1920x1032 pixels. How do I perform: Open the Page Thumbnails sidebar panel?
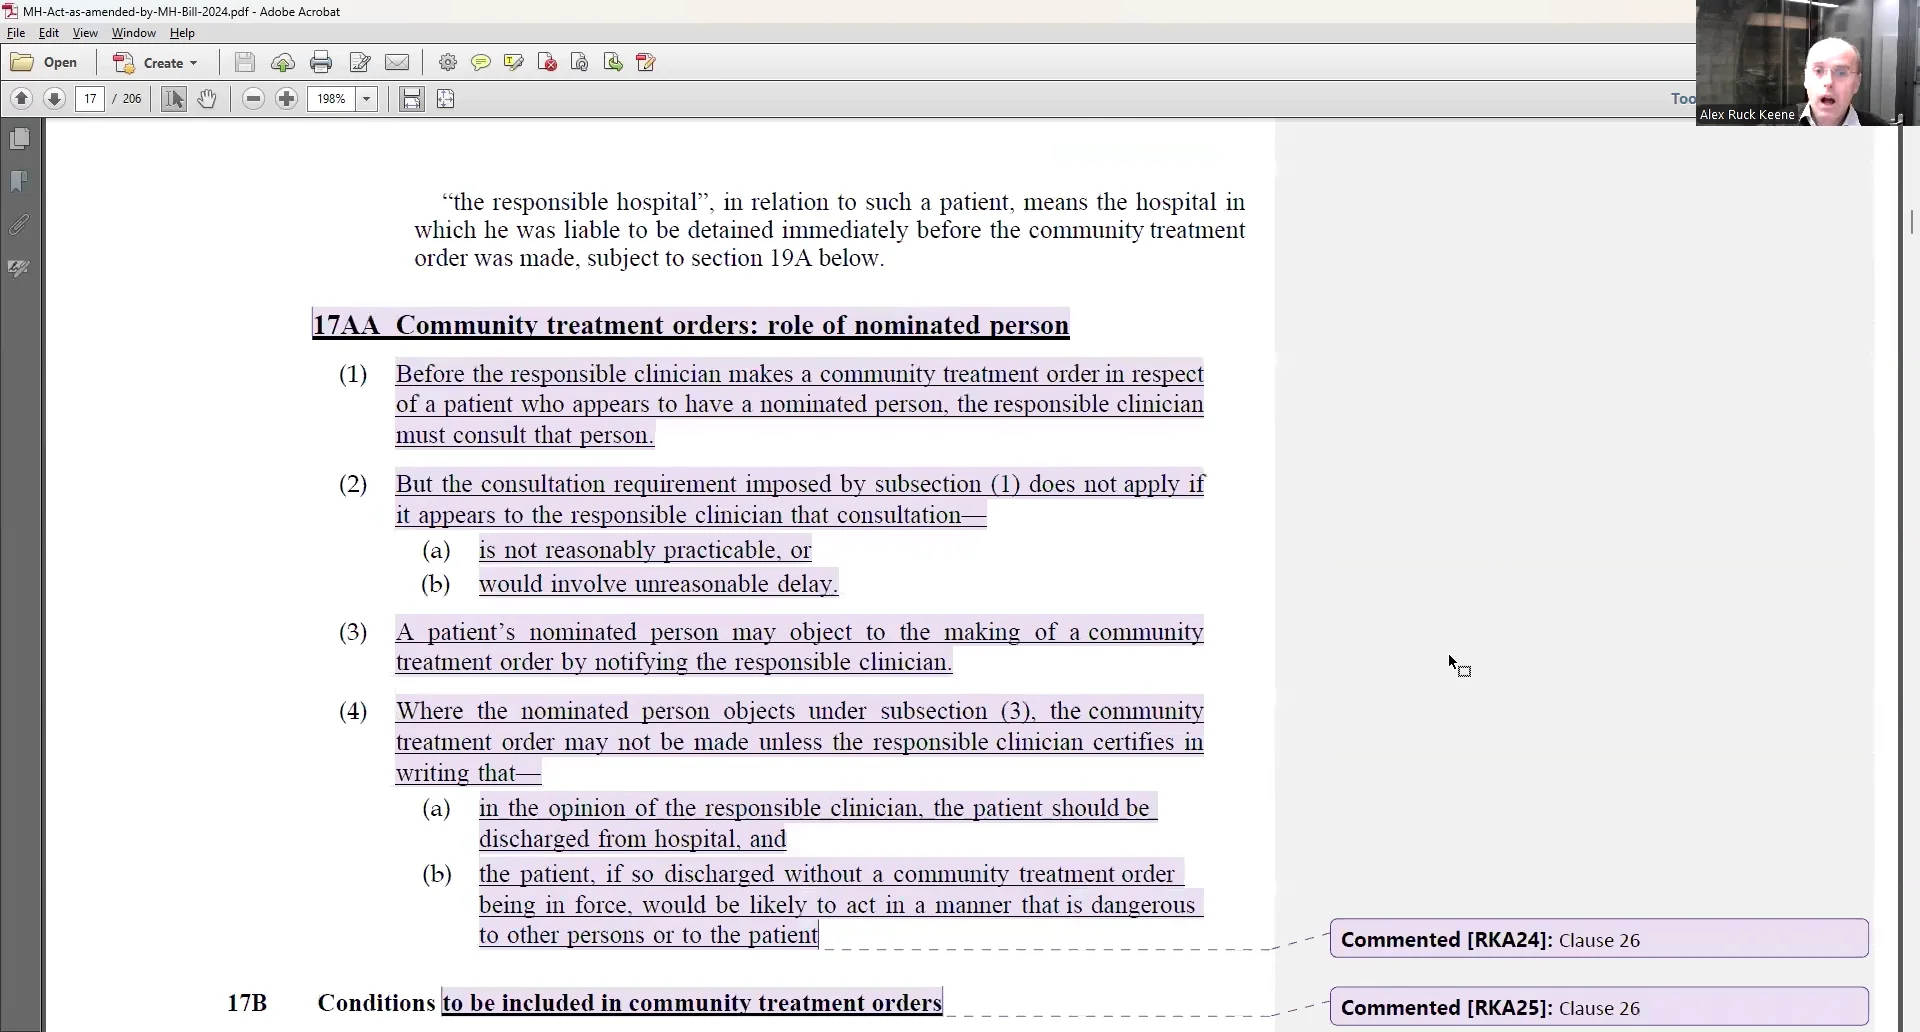point(19,139)
